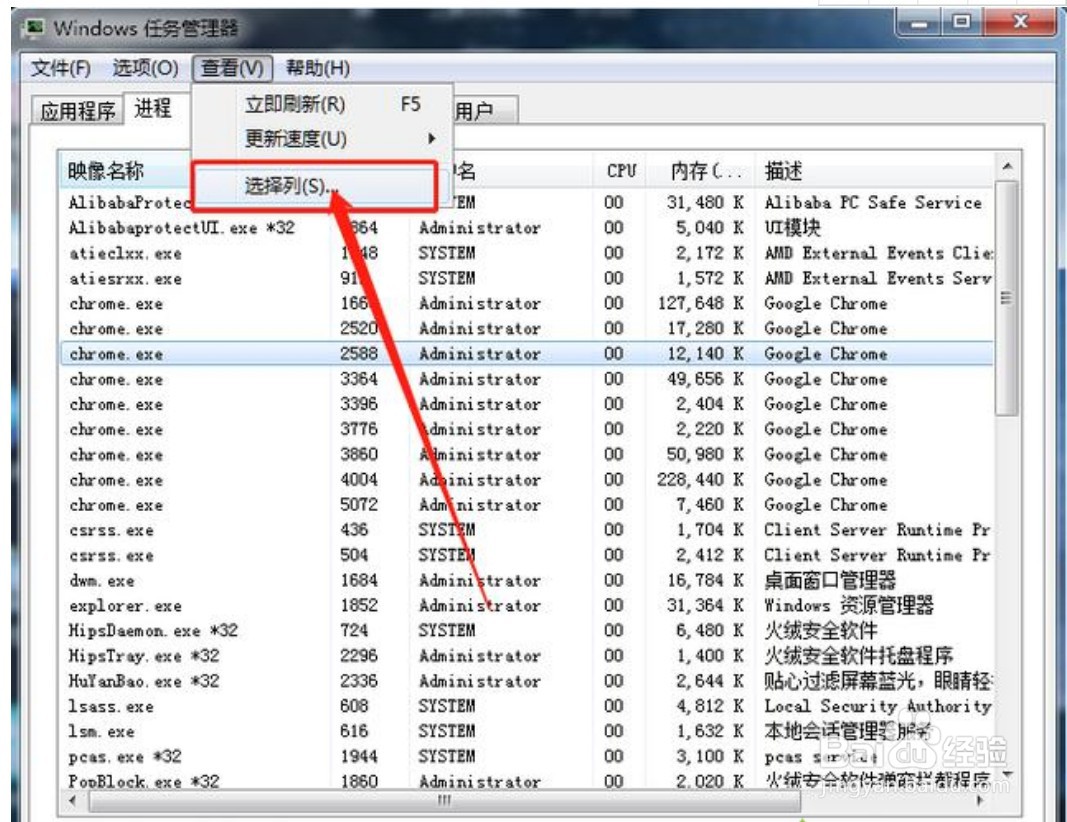Viewport: 1067px width, 822px height.
Task: Maximize the Task Manager window
Action: (961, 23)
